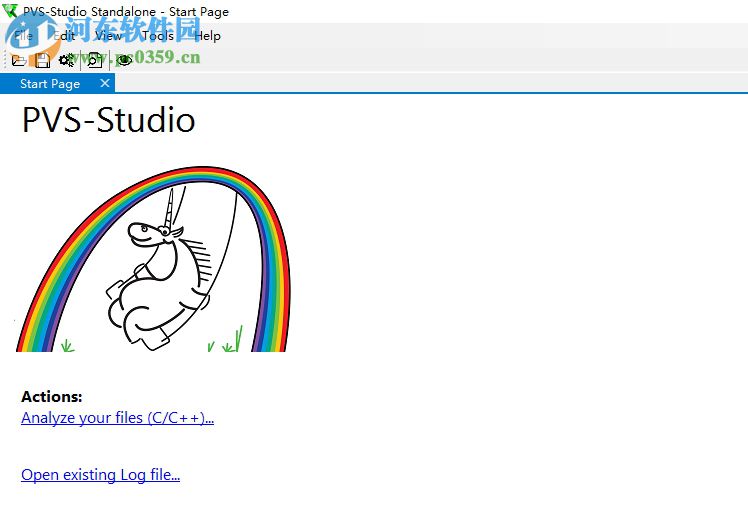The width and height of the screenshot is (748, 517).
Task: Click the gears settings toolbar icon
Action: click(66, 60)
